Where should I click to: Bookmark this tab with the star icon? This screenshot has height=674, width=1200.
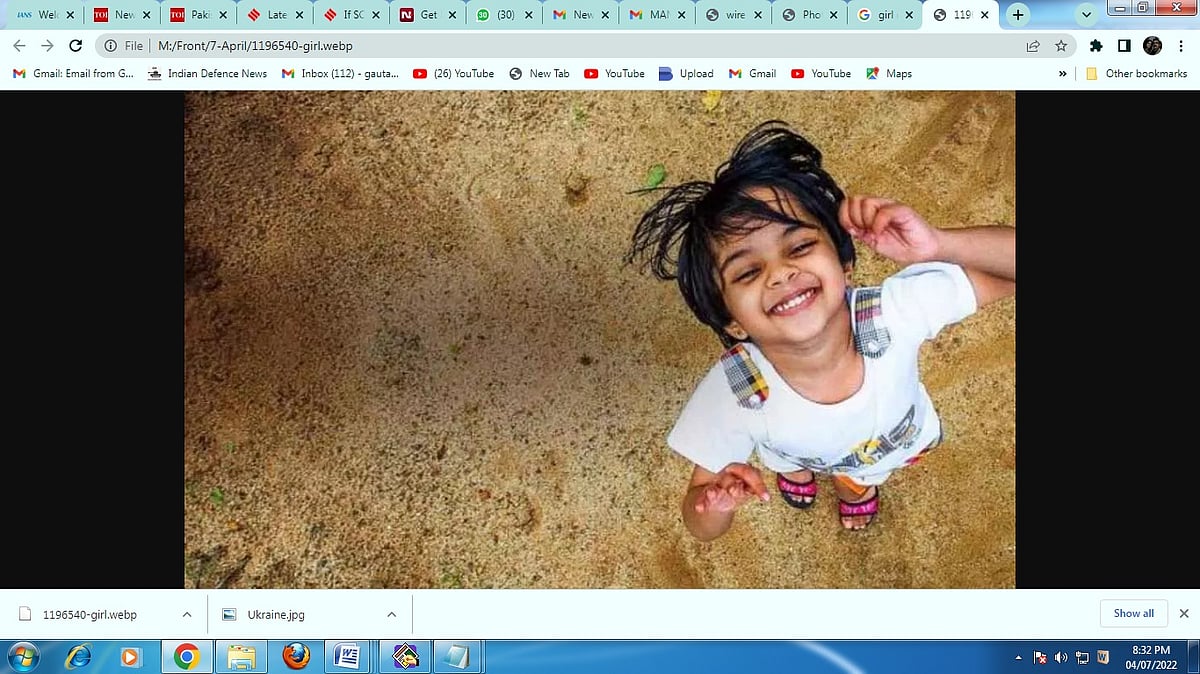pyautogui.click(x=1061, y=46)
